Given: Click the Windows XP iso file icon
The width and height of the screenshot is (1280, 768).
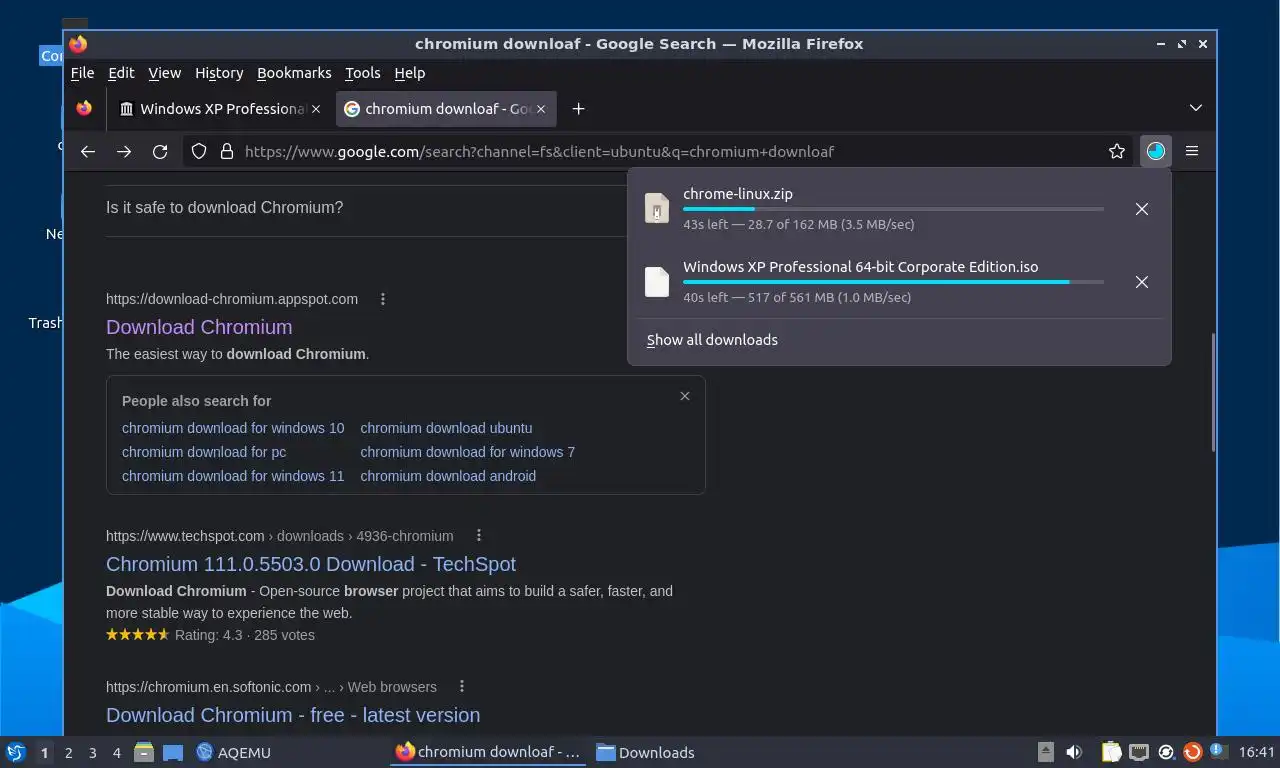Looking at the screenshot, I should point(657,281).
